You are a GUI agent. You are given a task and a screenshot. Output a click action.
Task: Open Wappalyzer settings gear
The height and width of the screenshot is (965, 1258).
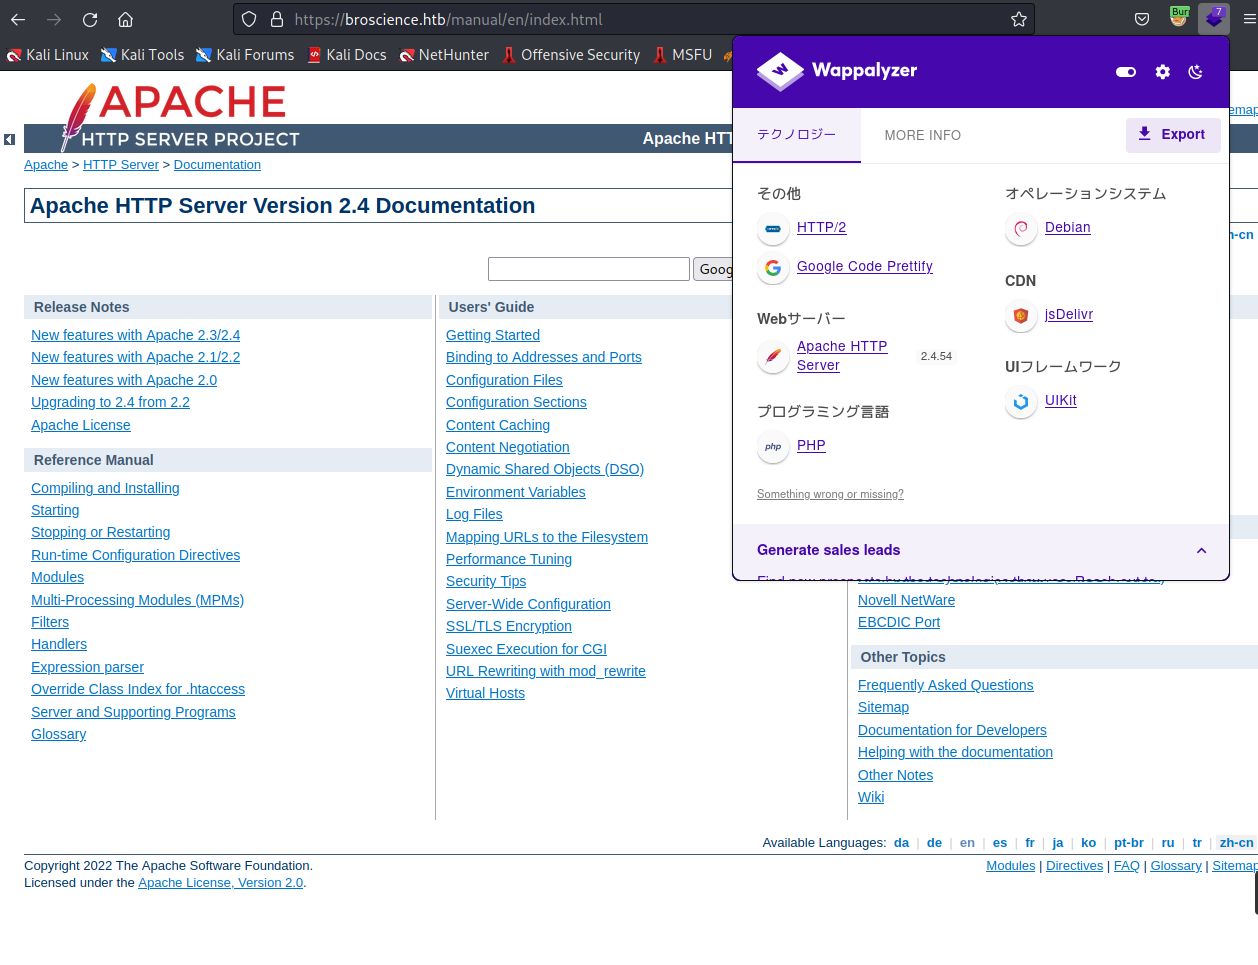1162,72
